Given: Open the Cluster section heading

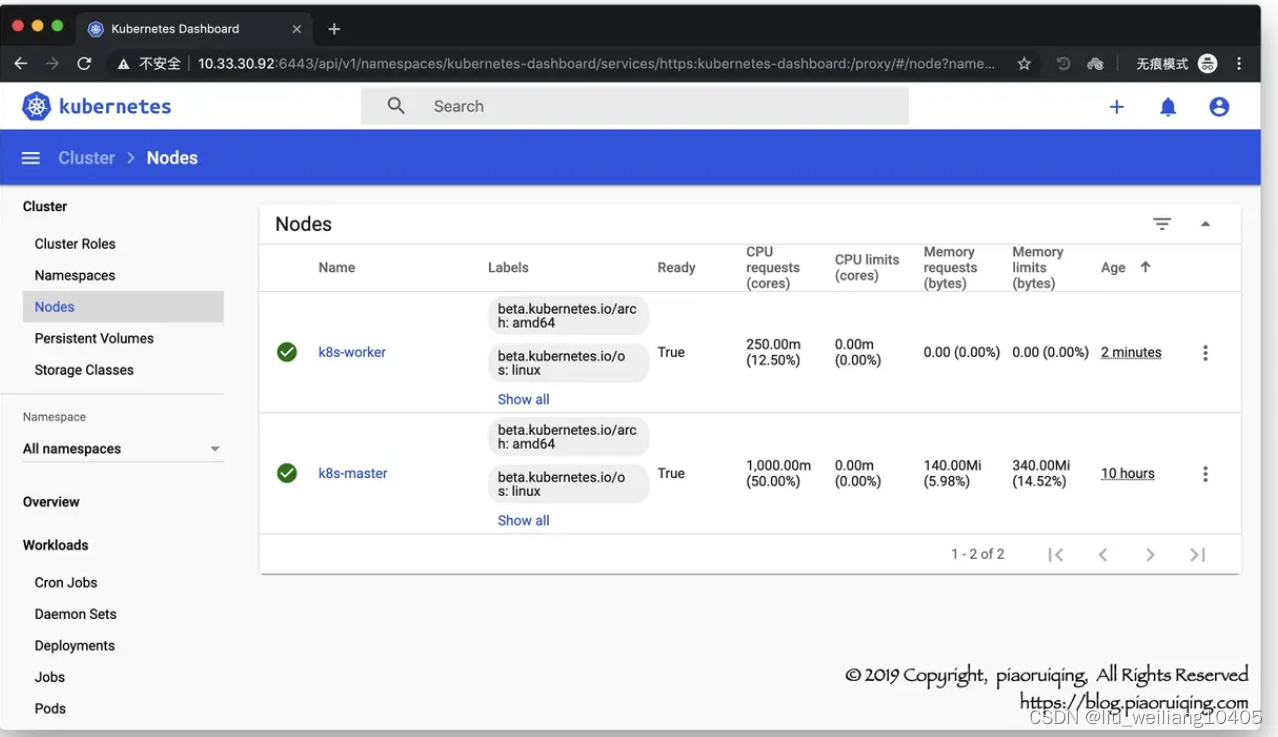Looking at the screenshot, I should click(45, 206).
